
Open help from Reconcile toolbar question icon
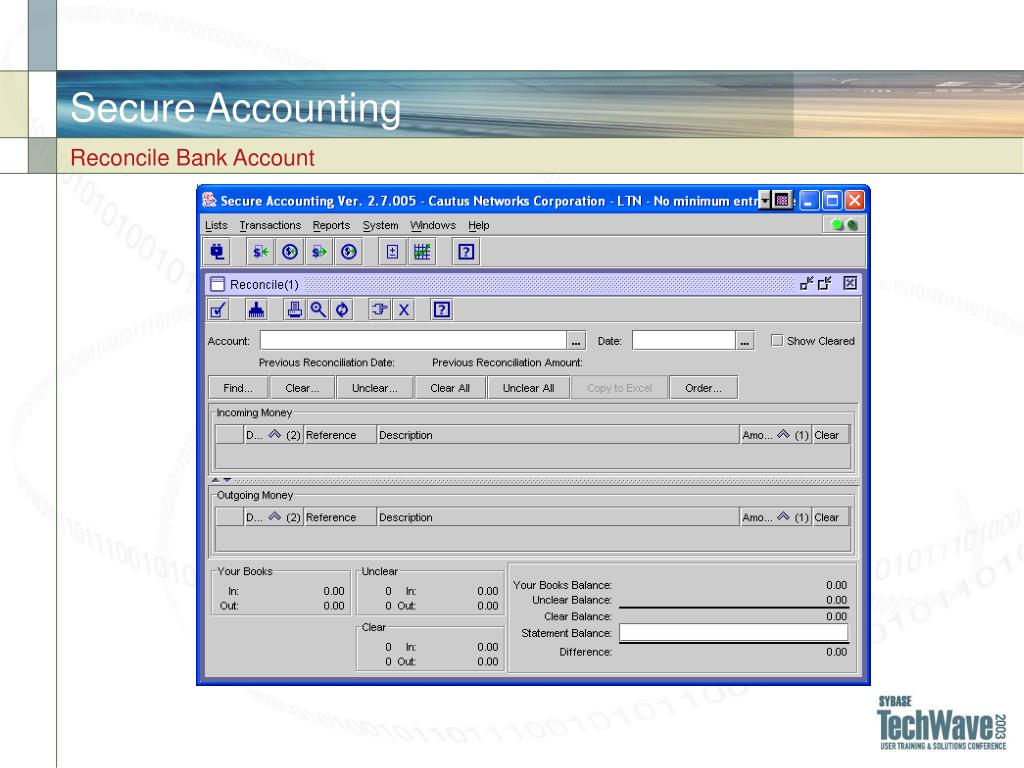(x=441, y=310)
